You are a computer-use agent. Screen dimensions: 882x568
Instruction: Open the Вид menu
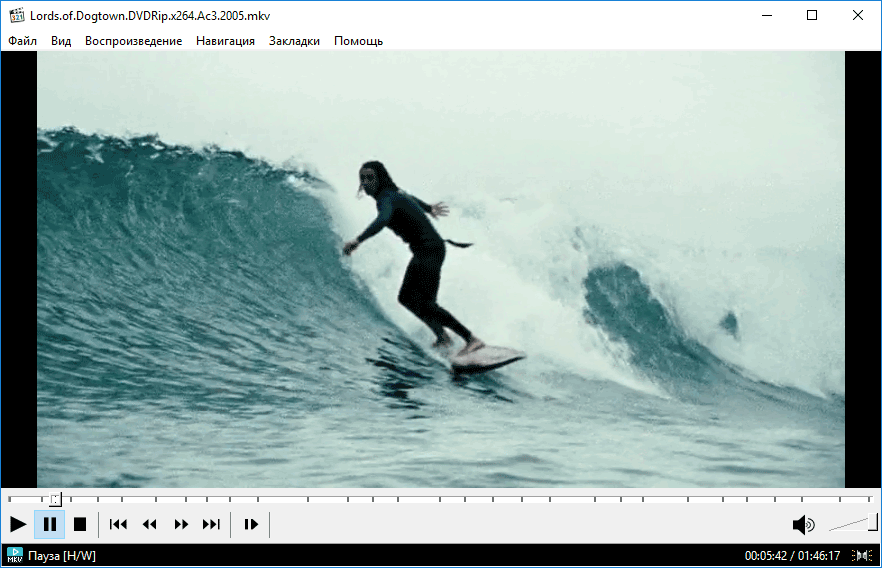coord(61,41)
